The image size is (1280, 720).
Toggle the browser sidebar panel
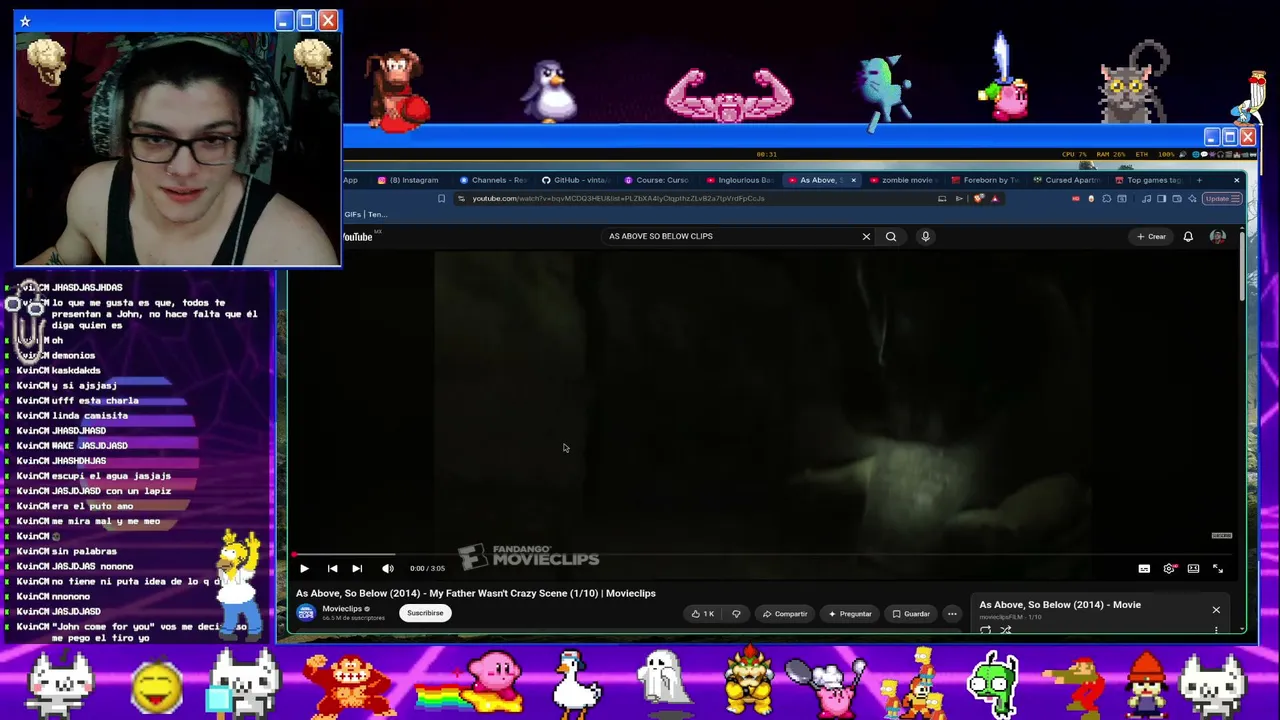pos(1161,199)
